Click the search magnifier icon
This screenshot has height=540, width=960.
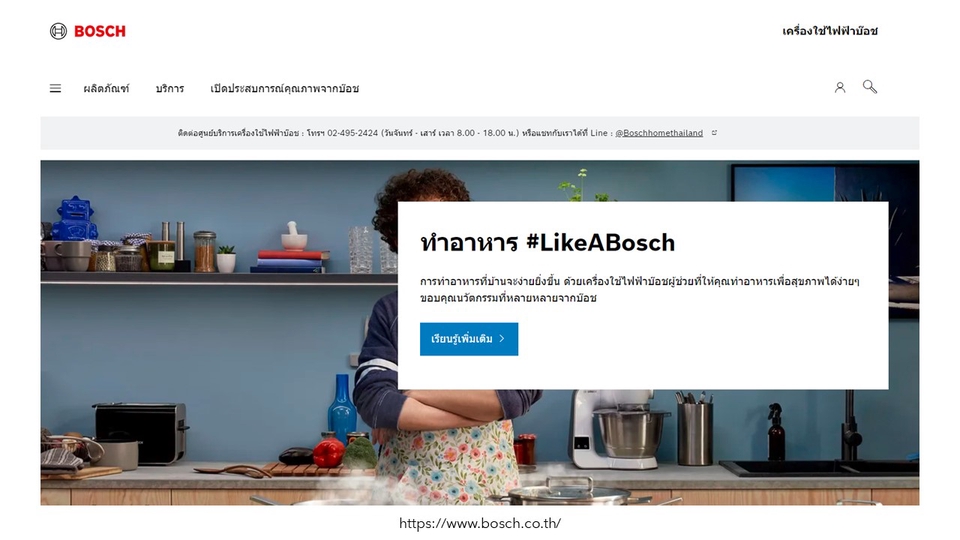coord(869,87)
